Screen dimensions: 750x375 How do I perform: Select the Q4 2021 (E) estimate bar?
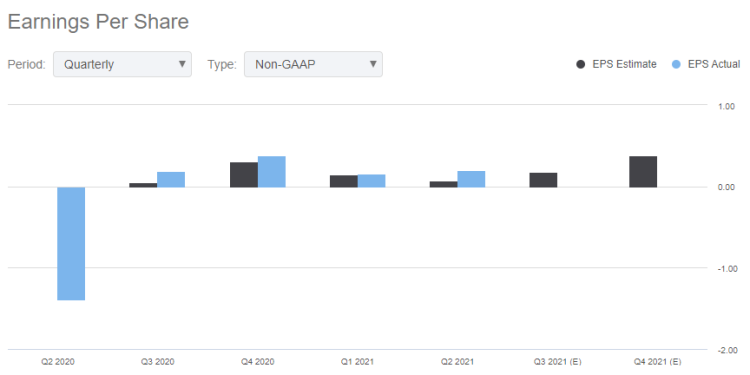(x=643, y=172)
